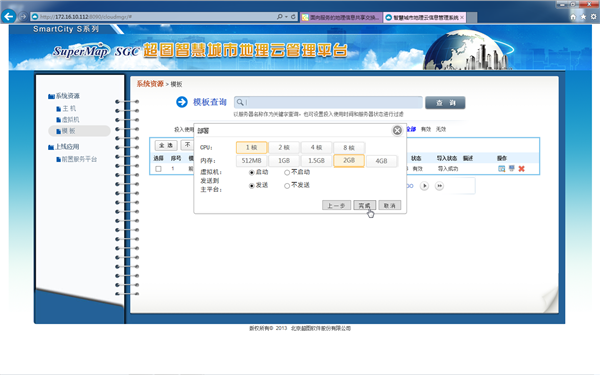Open 虚拟机 in the sidebar tree
This screenshot has height=375, width=600.
(70, 120)
